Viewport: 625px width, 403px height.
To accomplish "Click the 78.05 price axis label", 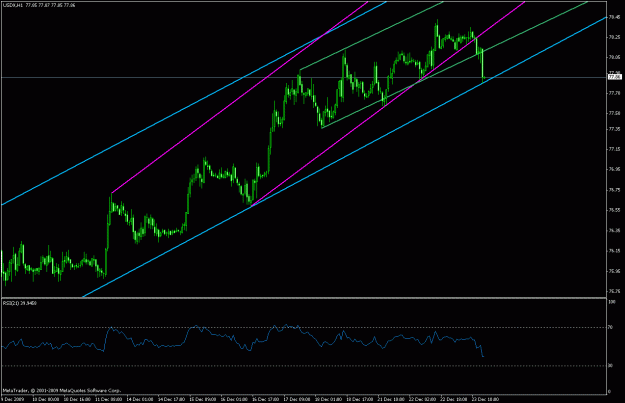I will click(x=614, y=57).
